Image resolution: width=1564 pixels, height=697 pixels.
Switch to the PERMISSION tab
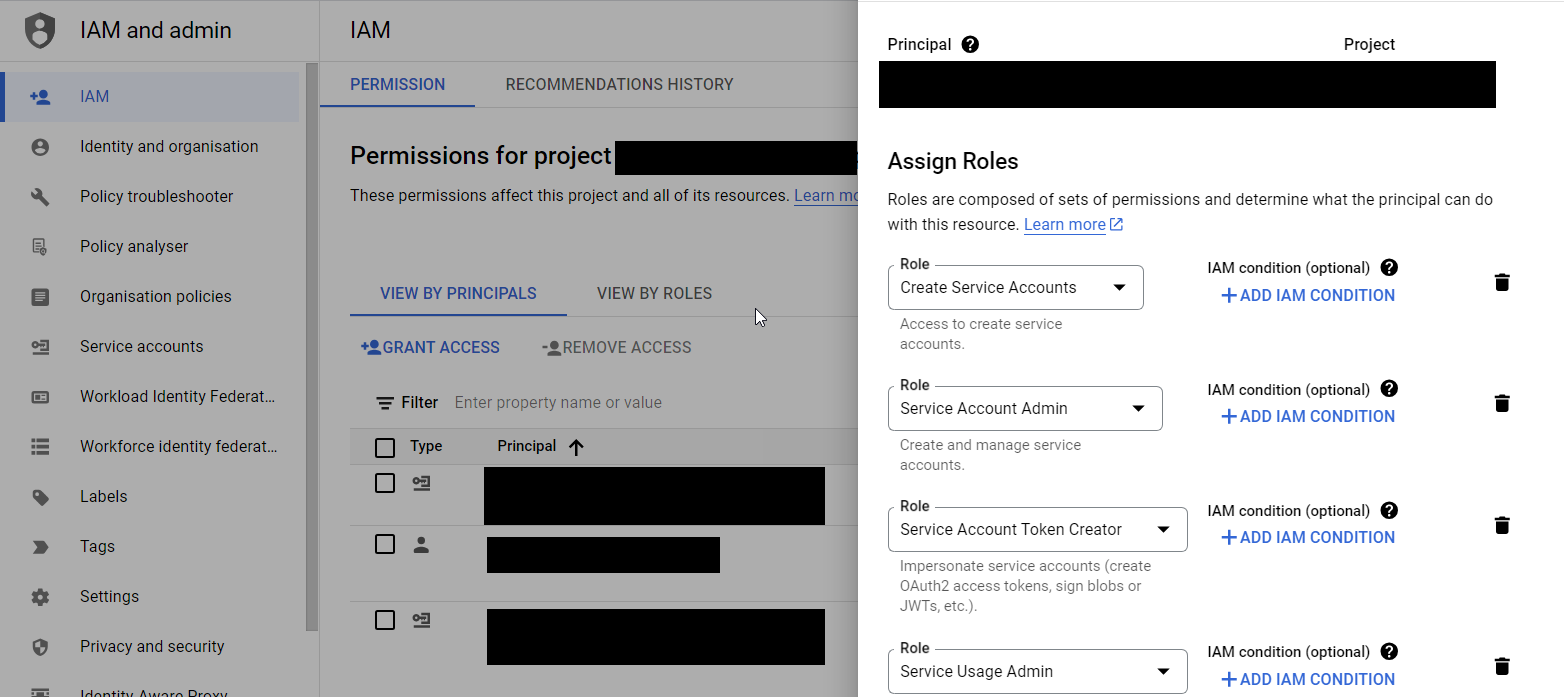point(398,85)
